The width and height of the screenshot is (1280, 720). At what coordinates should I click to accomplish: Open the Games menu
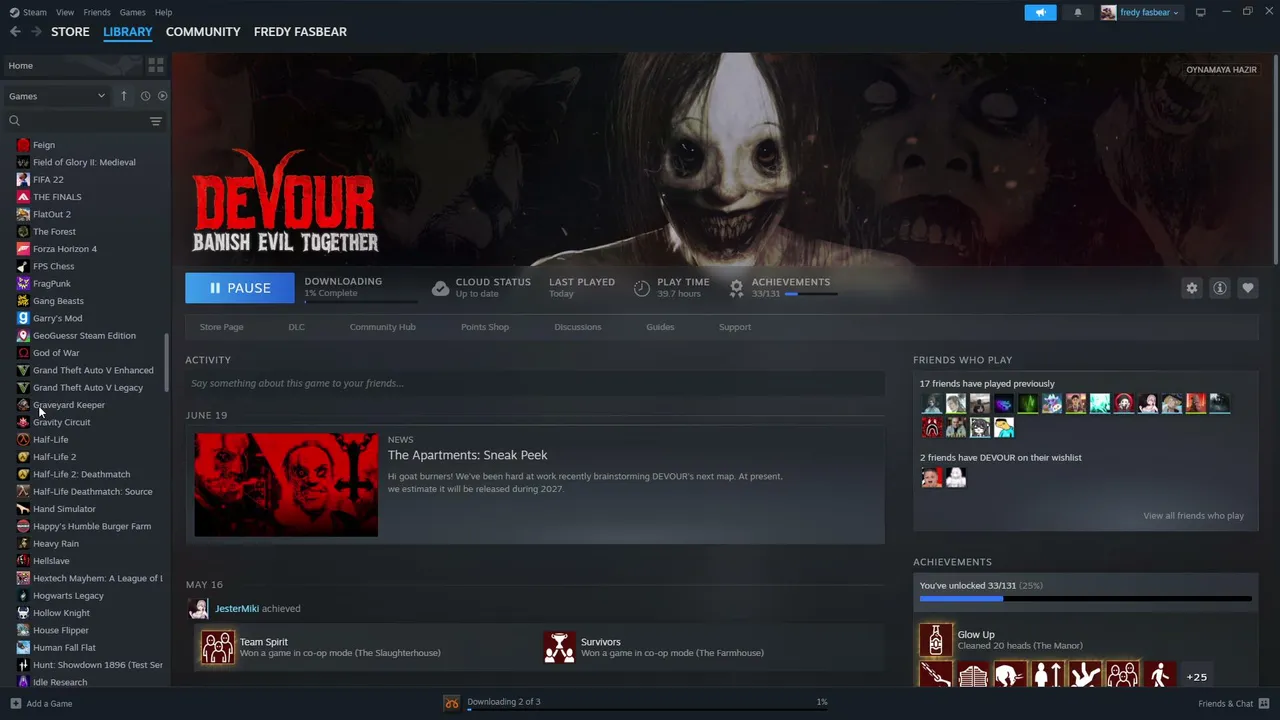point(132,12)
